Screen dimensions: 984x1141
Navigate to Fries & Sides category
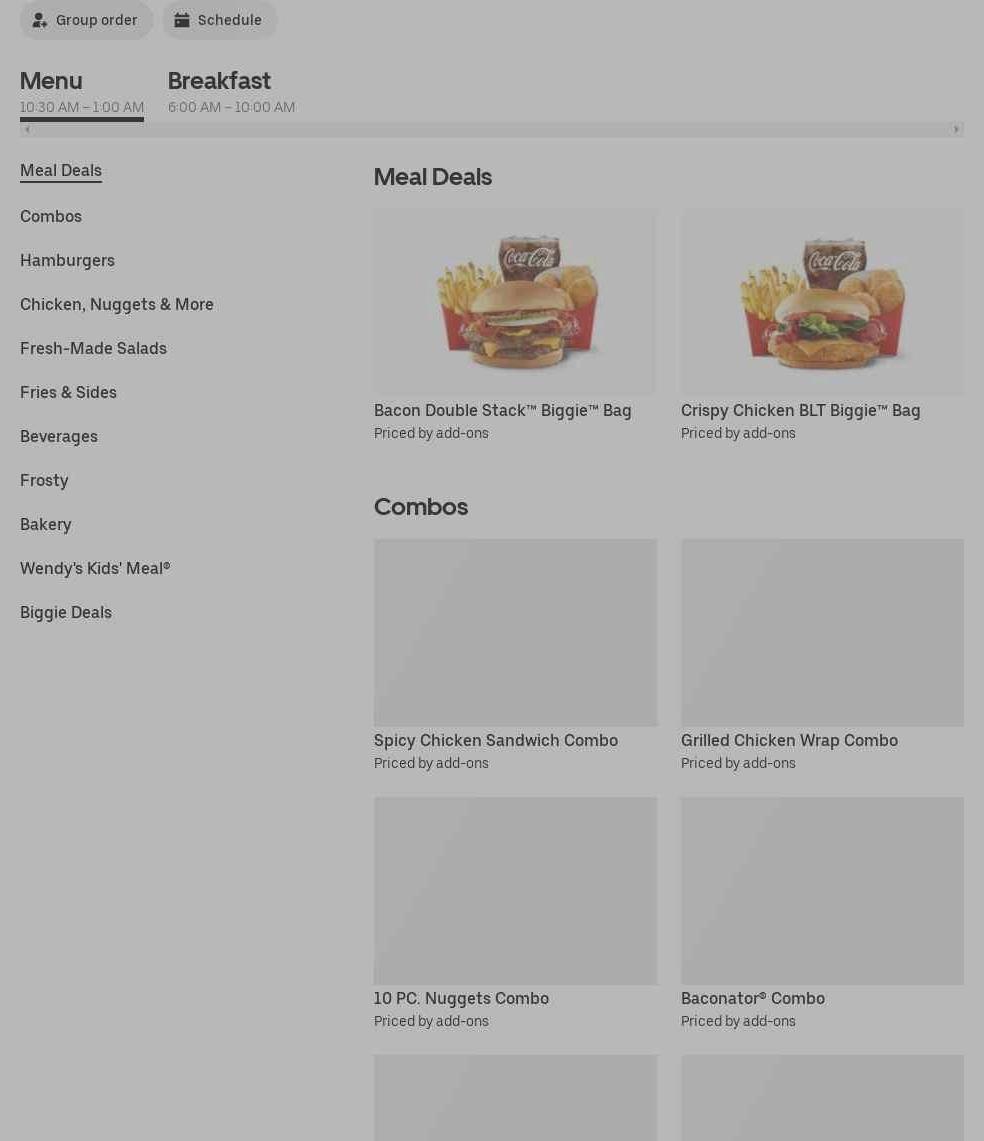tap(68, 392)
